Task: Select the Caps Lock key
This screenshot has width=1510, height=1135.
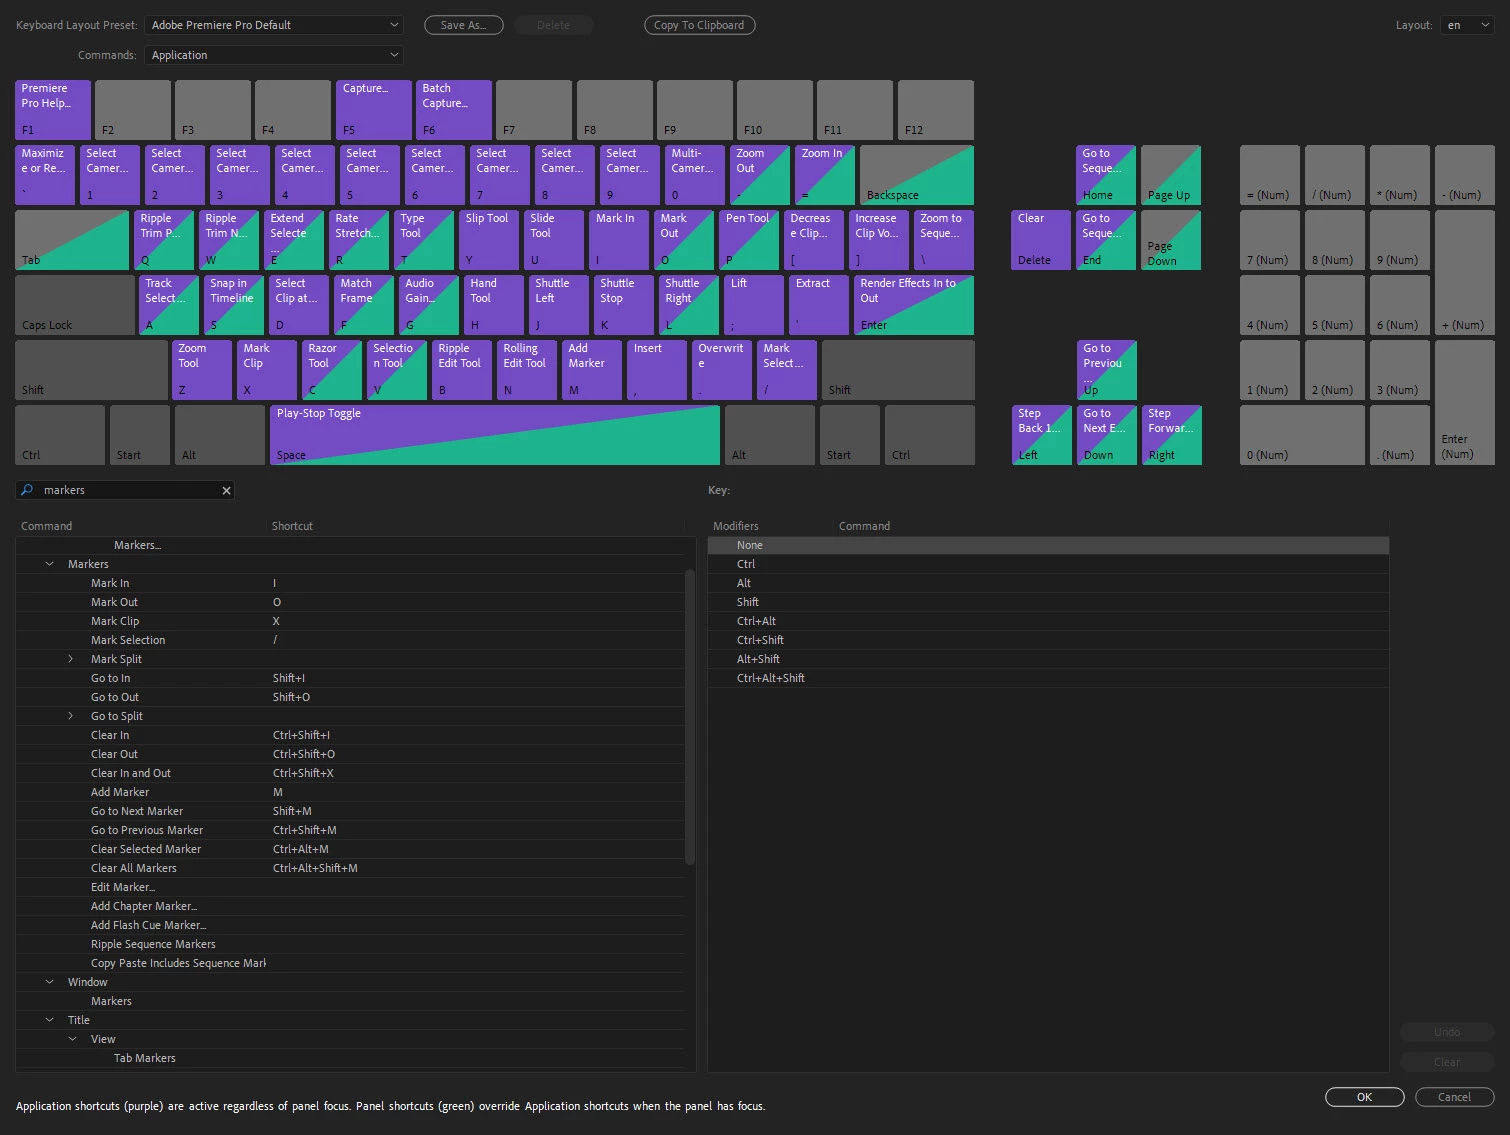Action: 75,305
